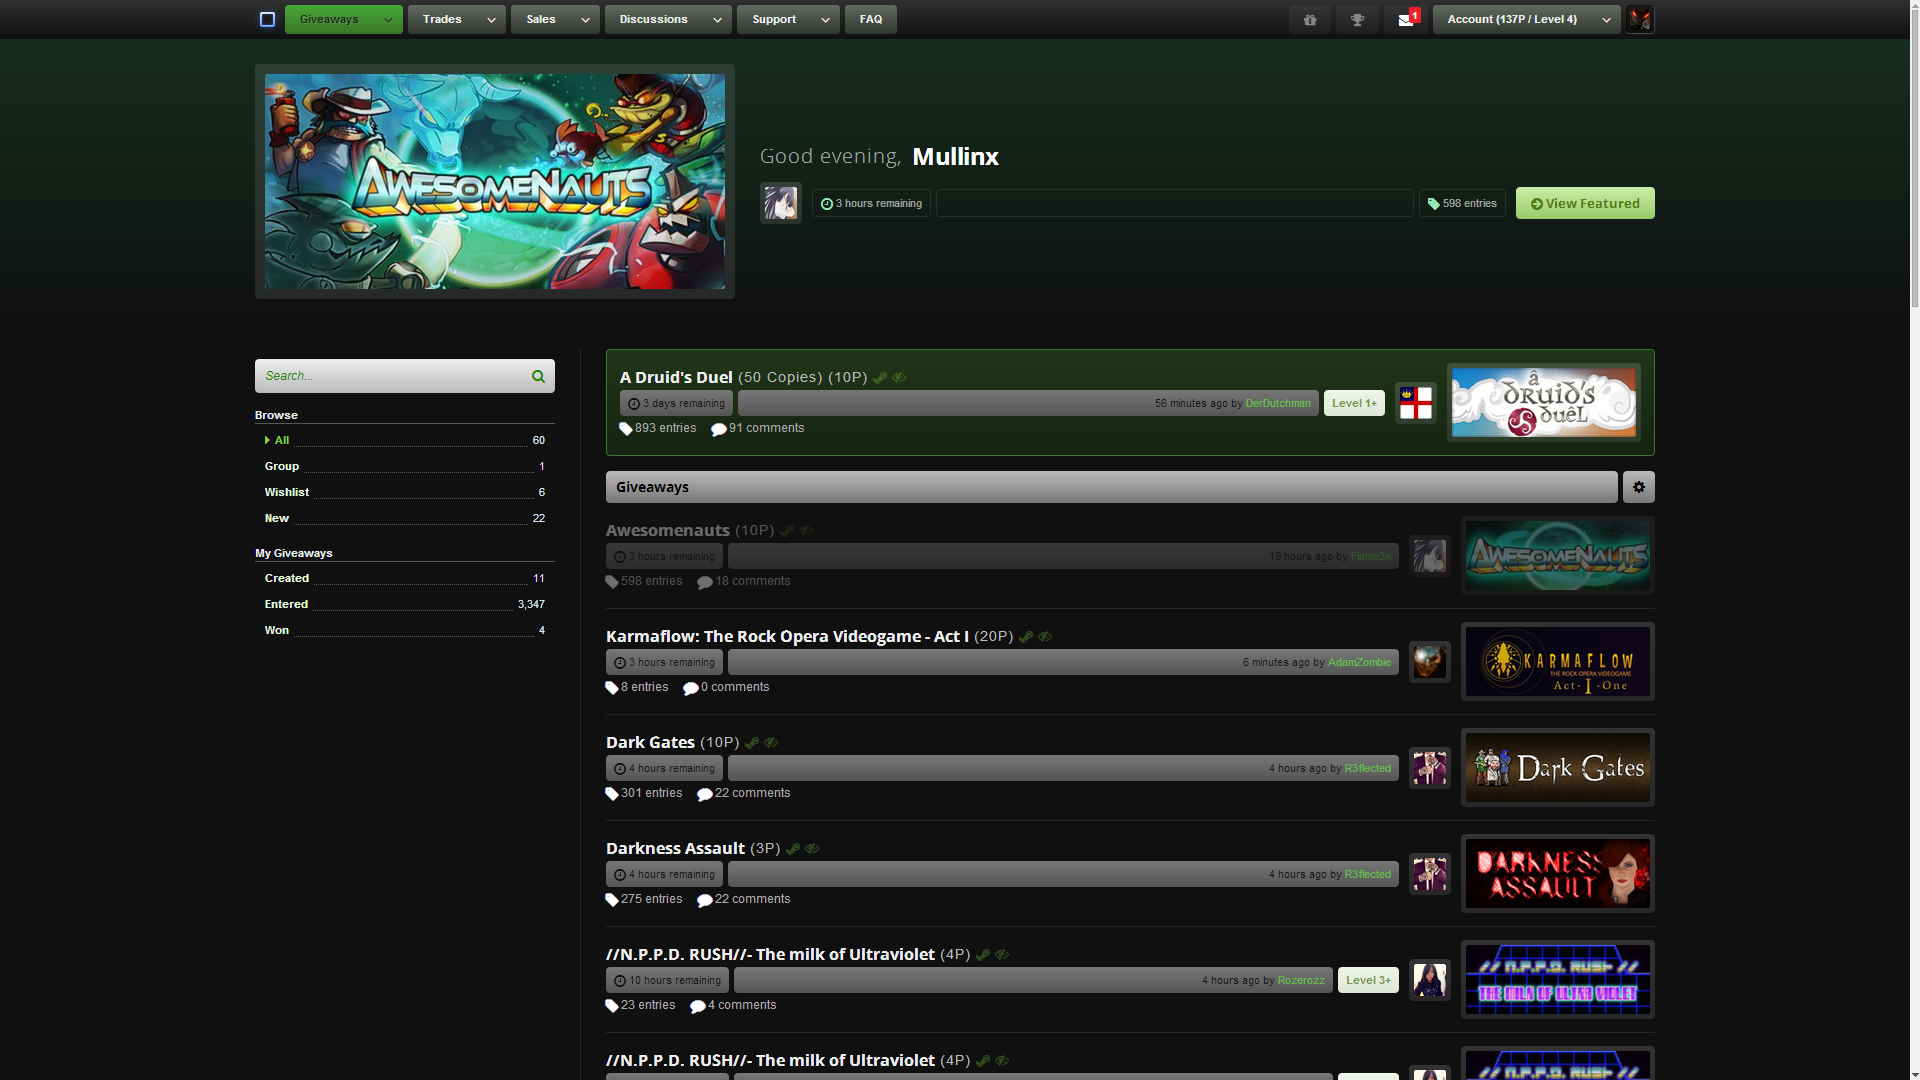Image resolution: width=1920 pixels, height=1080 pixels.
Task: Open the gift icon in the top bar
Action: (x=1309, y=19)
